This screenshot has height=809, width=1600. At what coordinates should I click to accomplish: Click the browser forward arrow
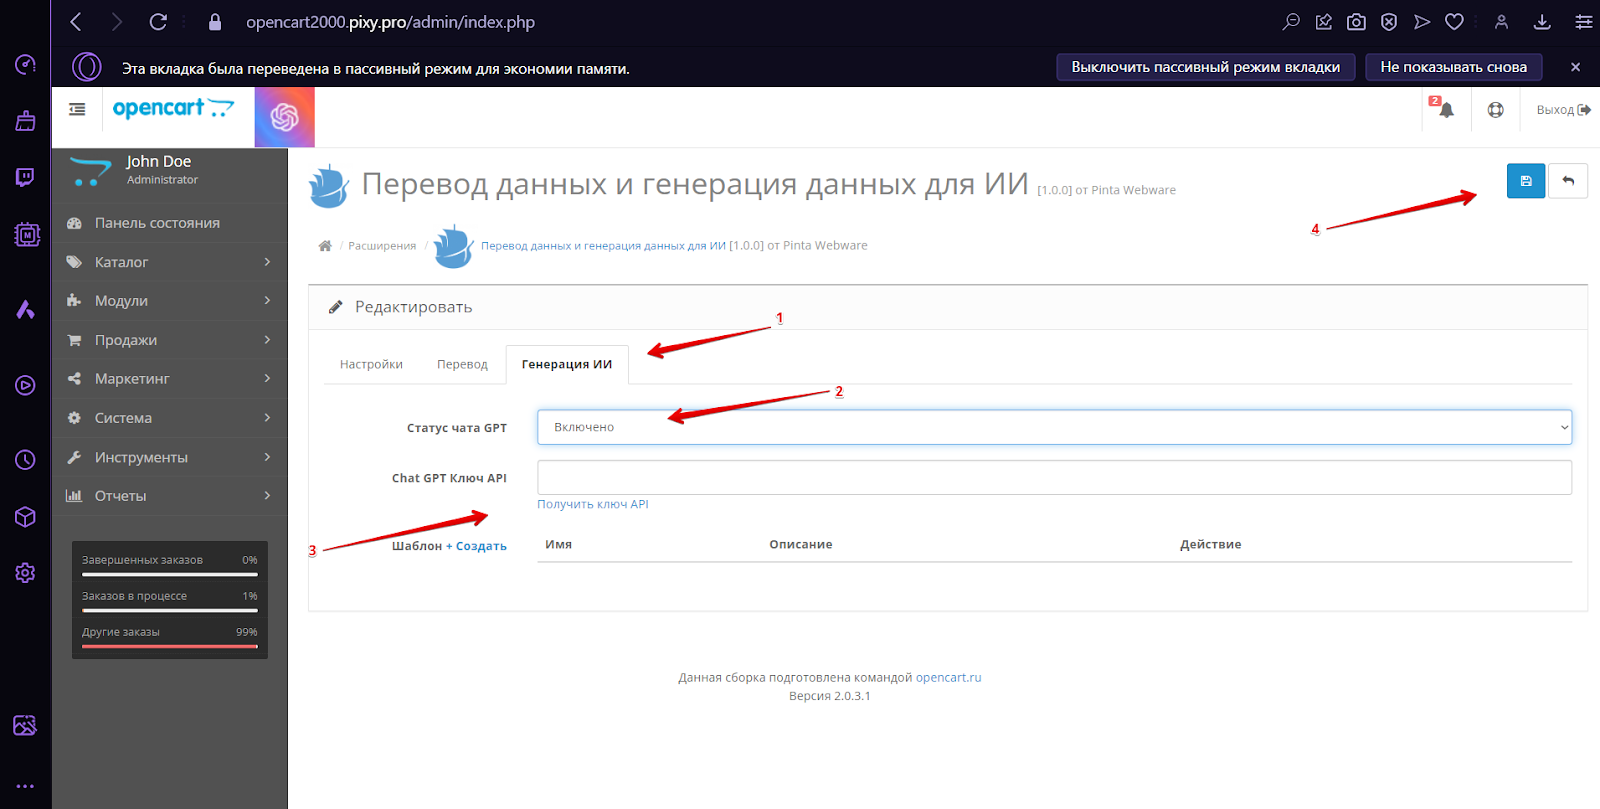coord(117,22)
